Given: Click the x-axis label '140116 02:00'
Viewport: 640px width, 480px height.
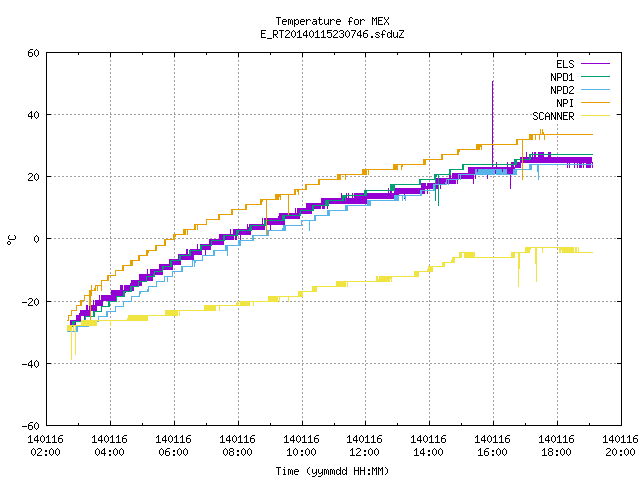Looking at the screenshot, I should tap(46, 446).
